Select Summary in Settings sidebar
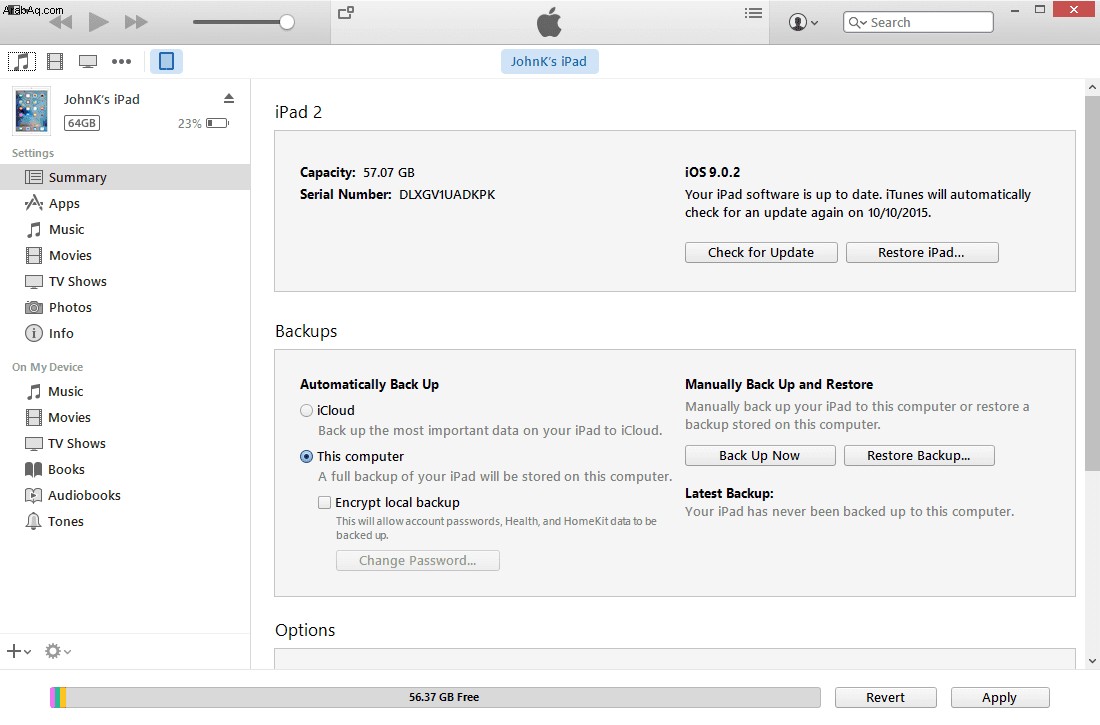Viewport: 1100px width, 725px height. 125,178
